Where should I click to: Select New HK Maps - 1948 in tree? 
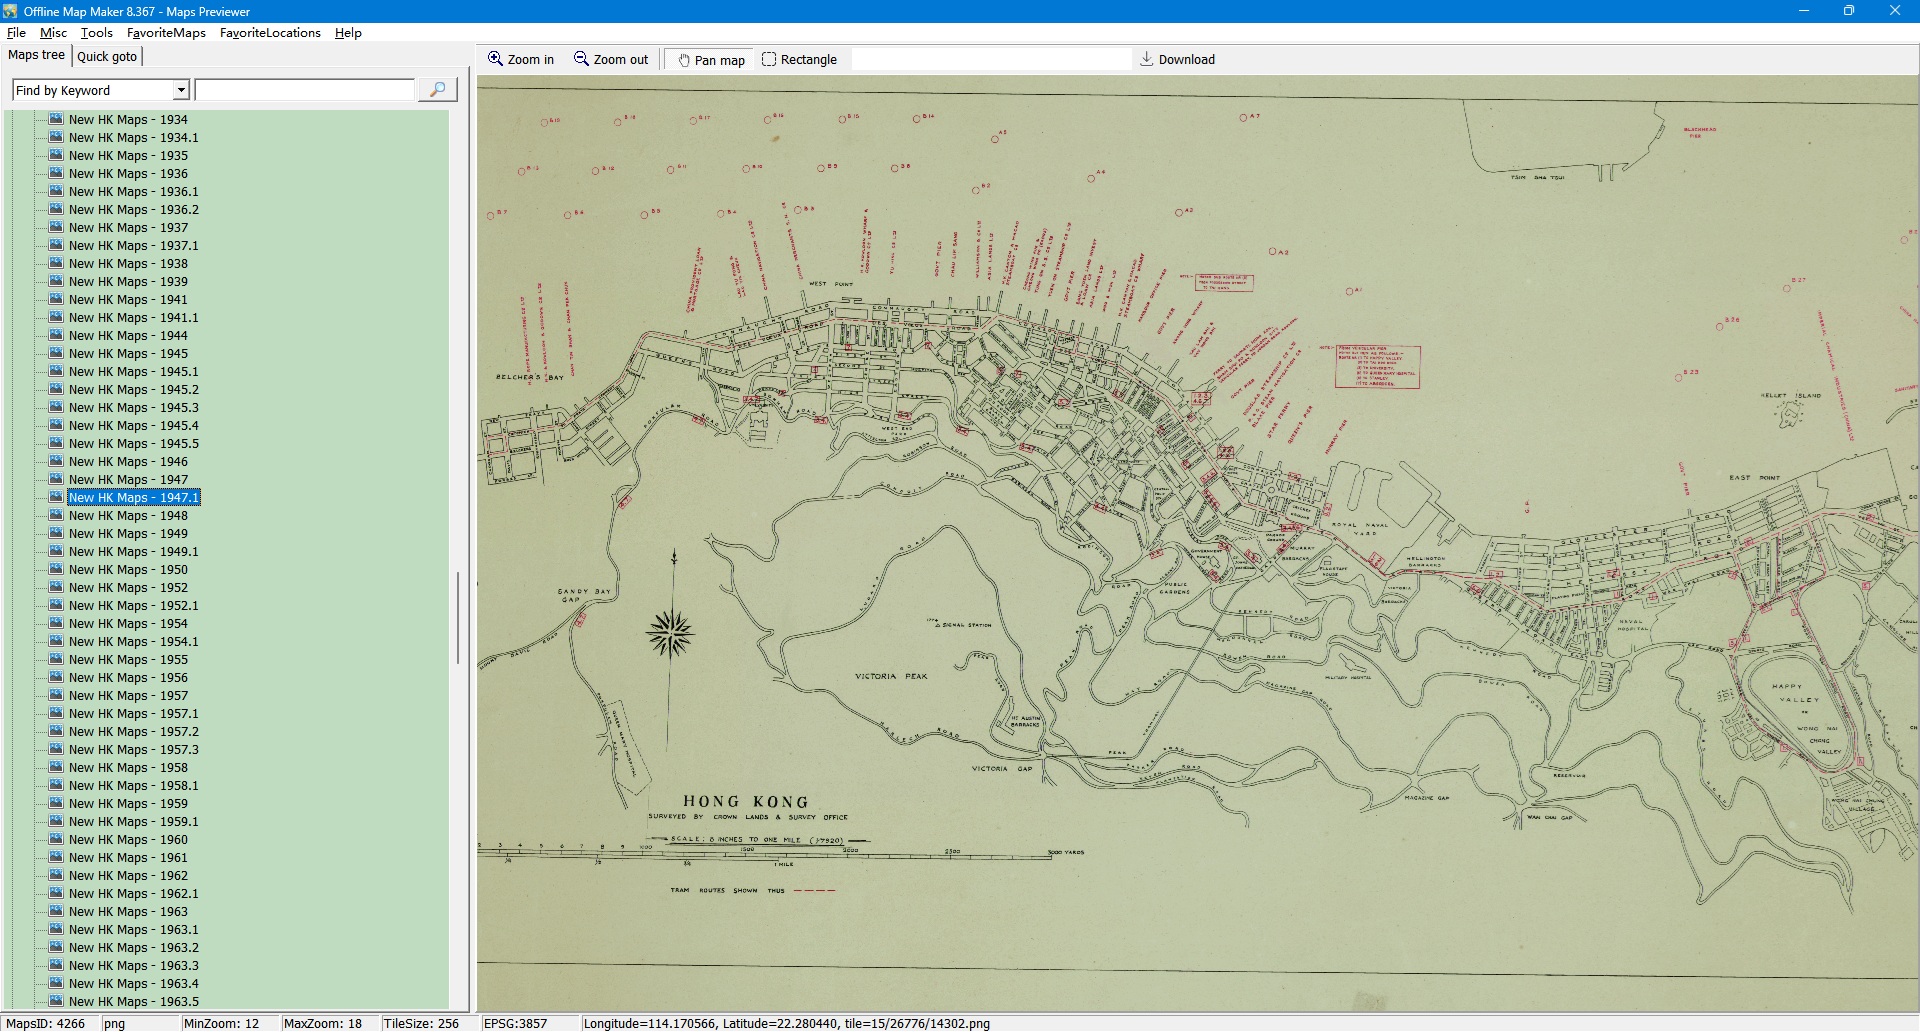coord(128,516)
